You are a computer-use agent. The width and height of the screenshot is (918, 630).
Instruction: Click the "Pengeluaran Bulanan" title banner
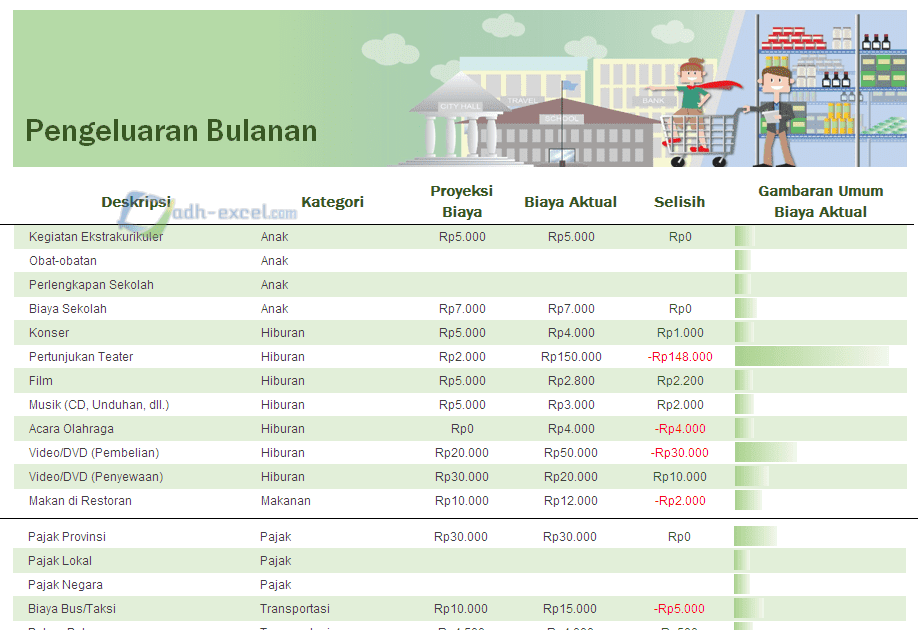[172, 130]
